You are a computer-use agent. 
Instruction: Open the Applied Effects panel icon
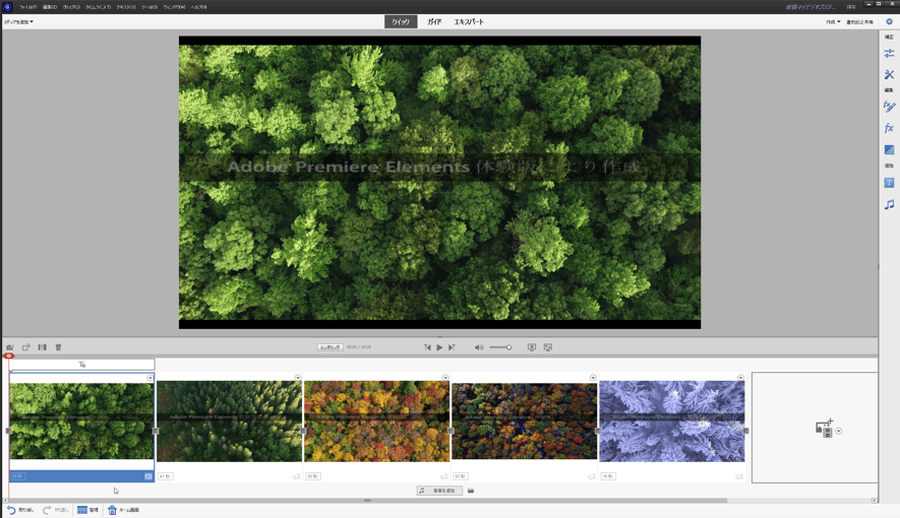click(x=889, y=106)
